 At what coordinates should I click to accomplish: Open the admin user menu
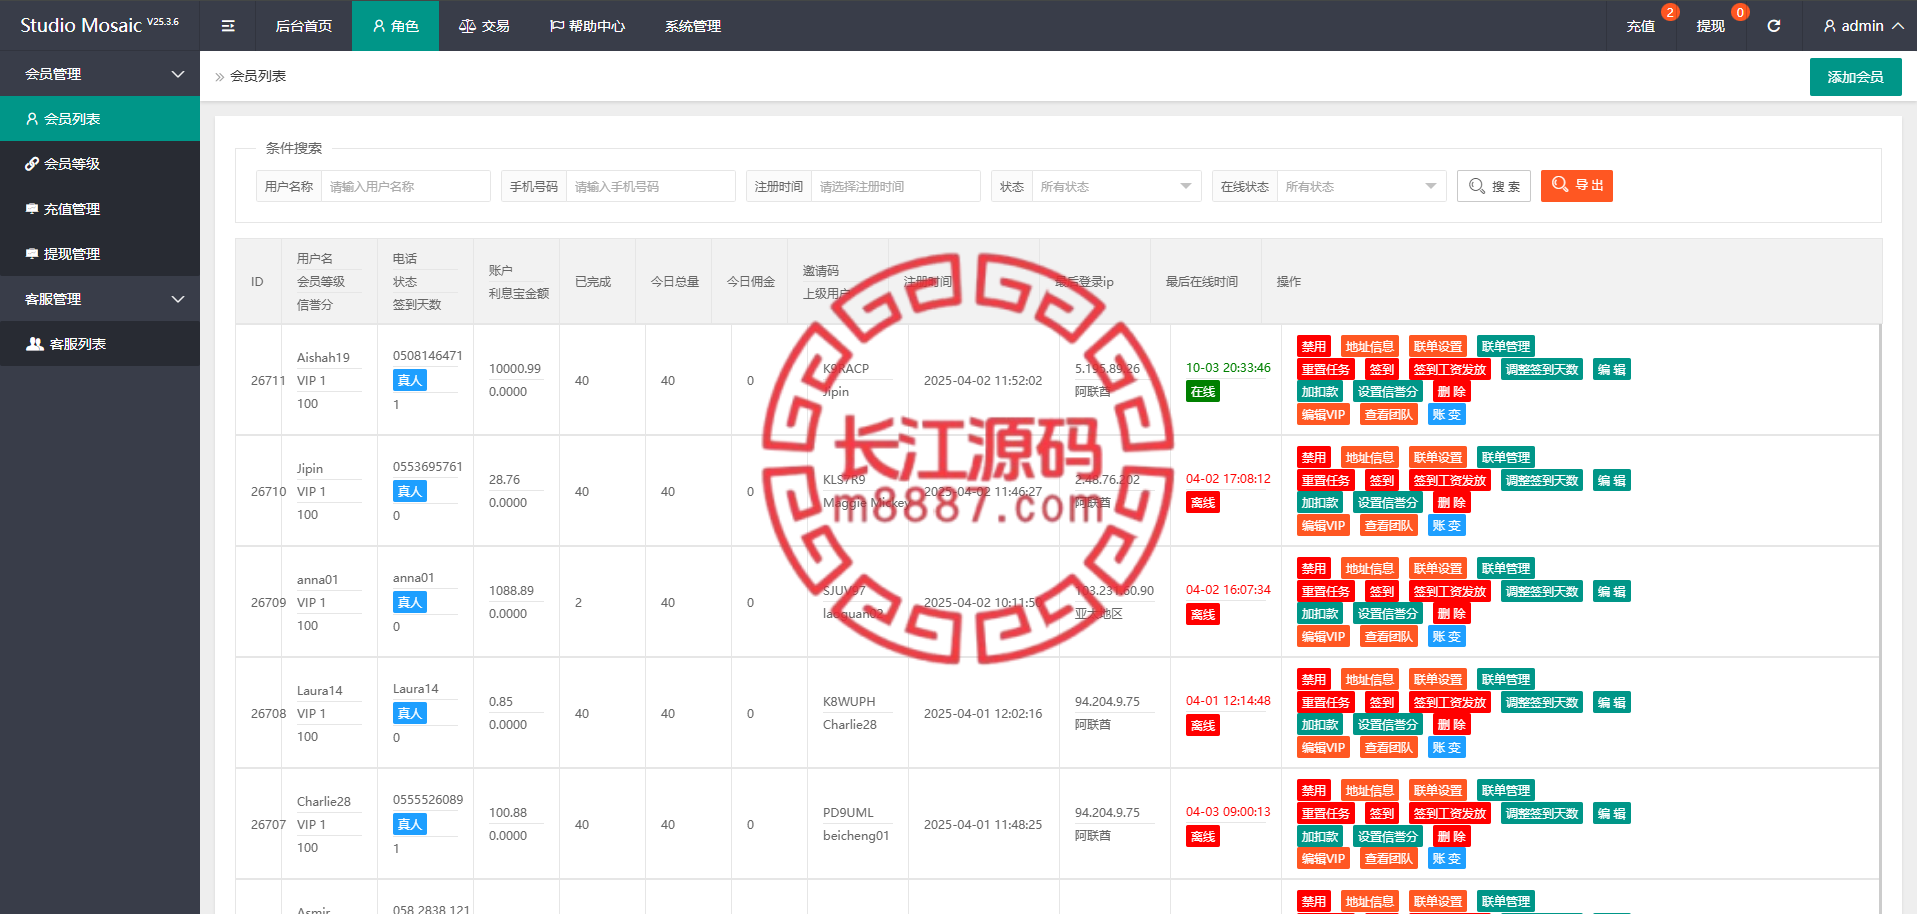click(x=1863, y=26)
